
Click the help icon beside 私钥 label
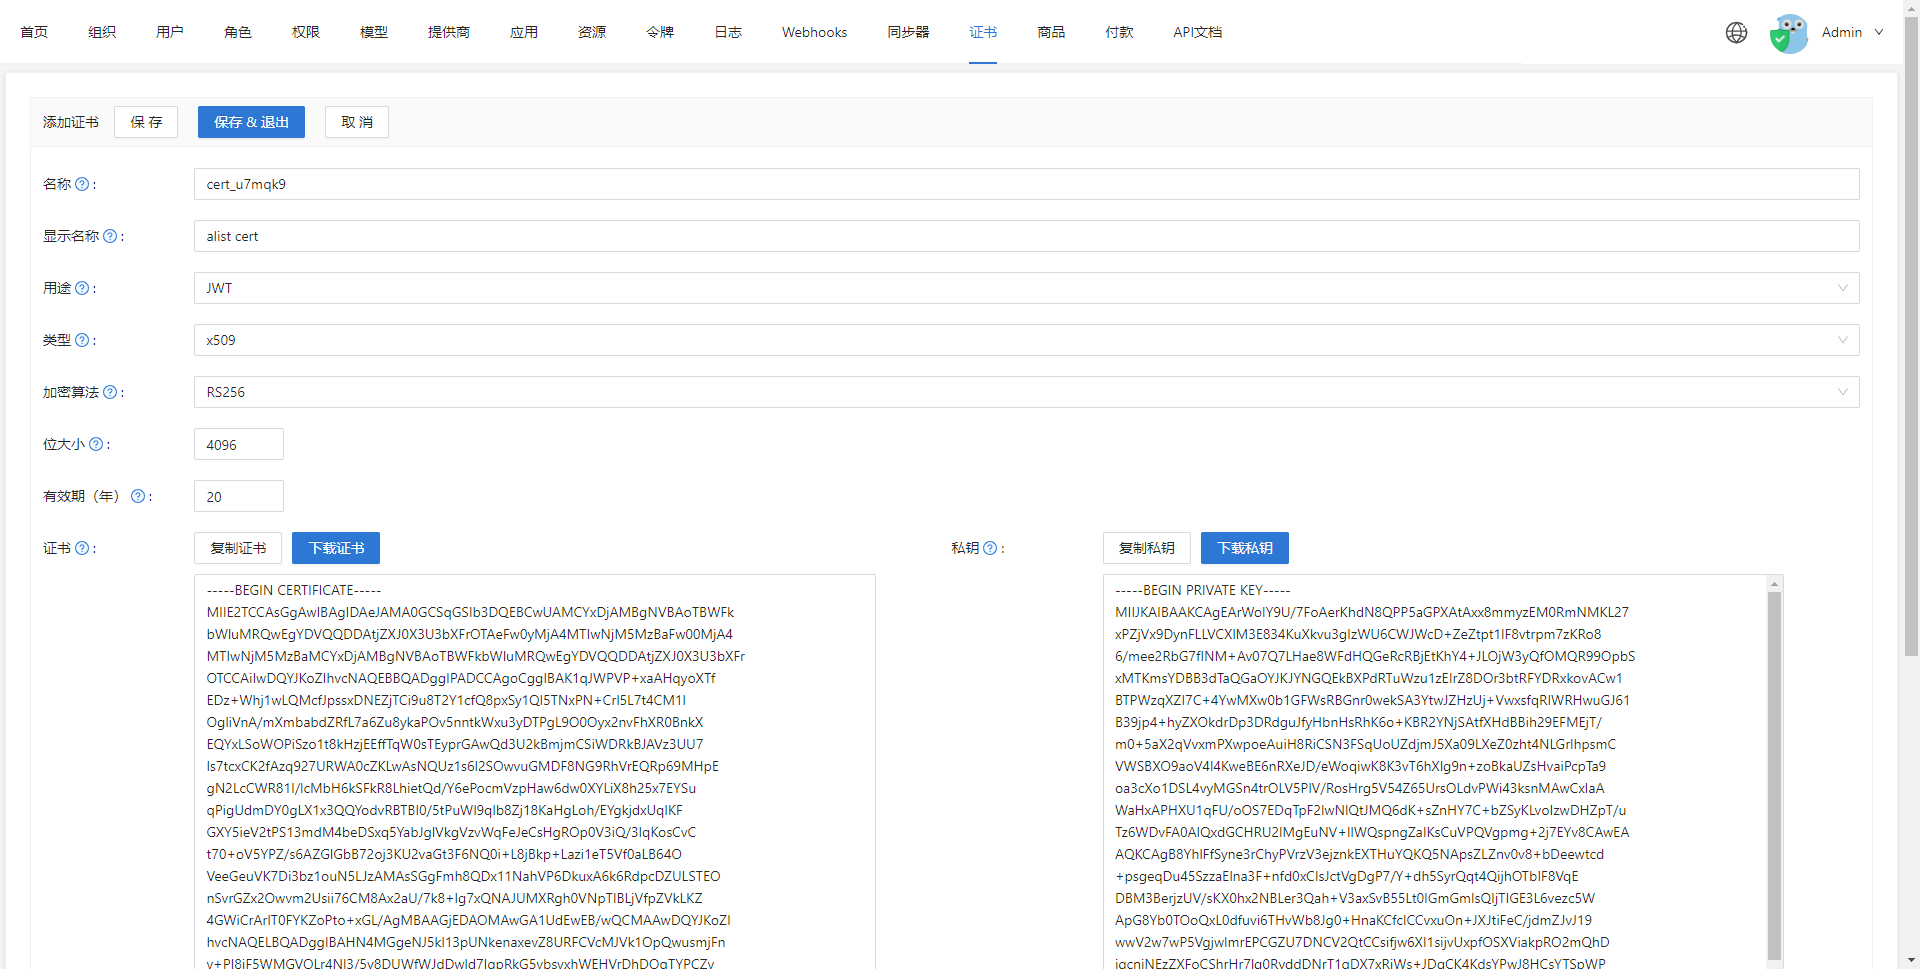coord(991,548)
